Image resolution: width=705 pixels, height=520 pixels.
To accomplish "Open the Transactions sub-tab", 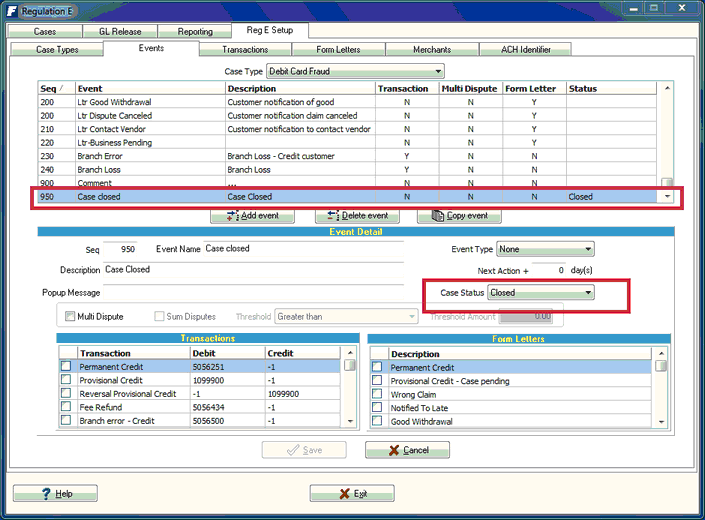I will (245, 49).
